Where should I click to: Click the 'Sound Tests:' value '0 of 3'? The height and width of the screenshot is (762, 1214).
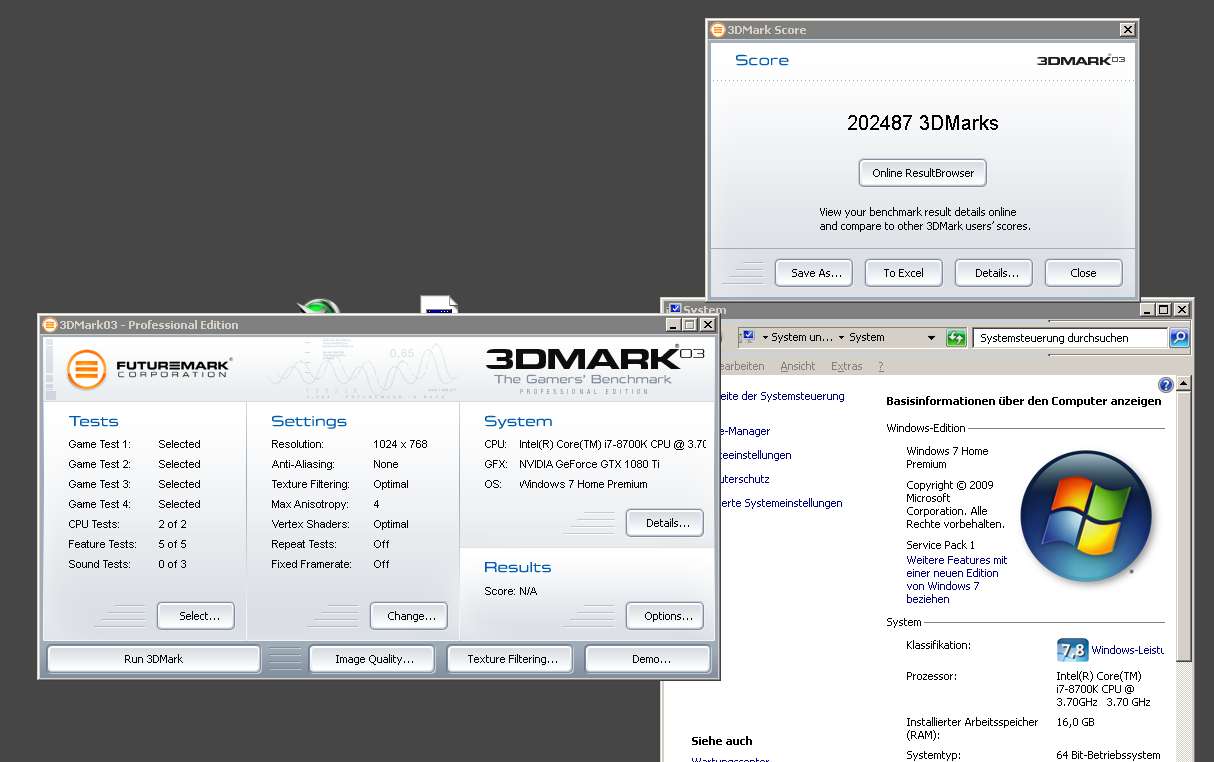(x=172, y=564)
